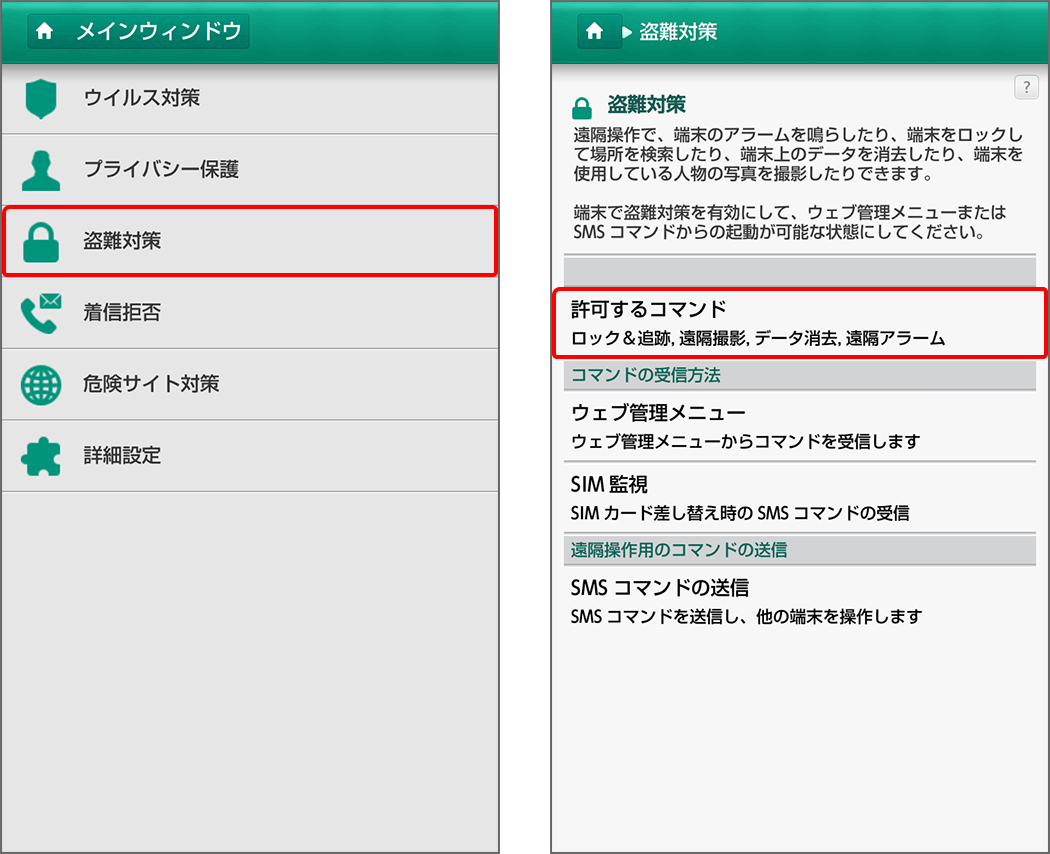Open the SIM 監視 option
This screenshot has width=1050, height=854.
click(x=798, y=497)
